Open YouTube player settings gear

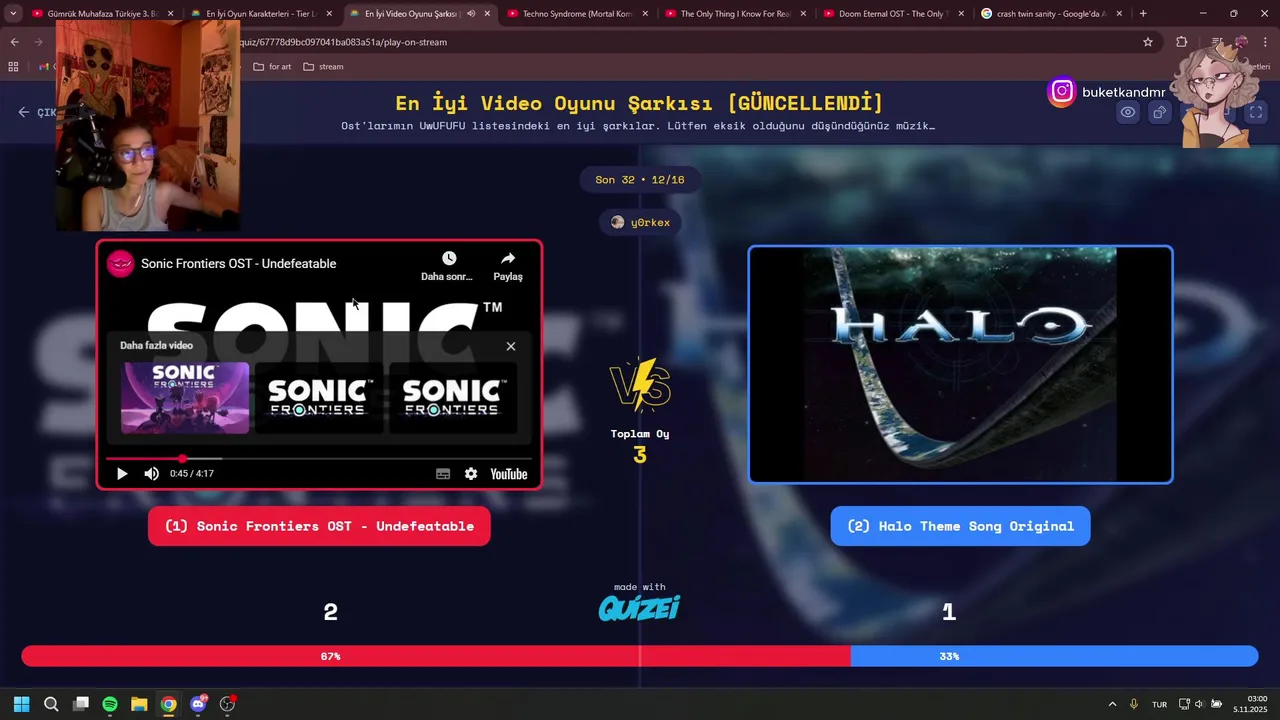point(471,474)
